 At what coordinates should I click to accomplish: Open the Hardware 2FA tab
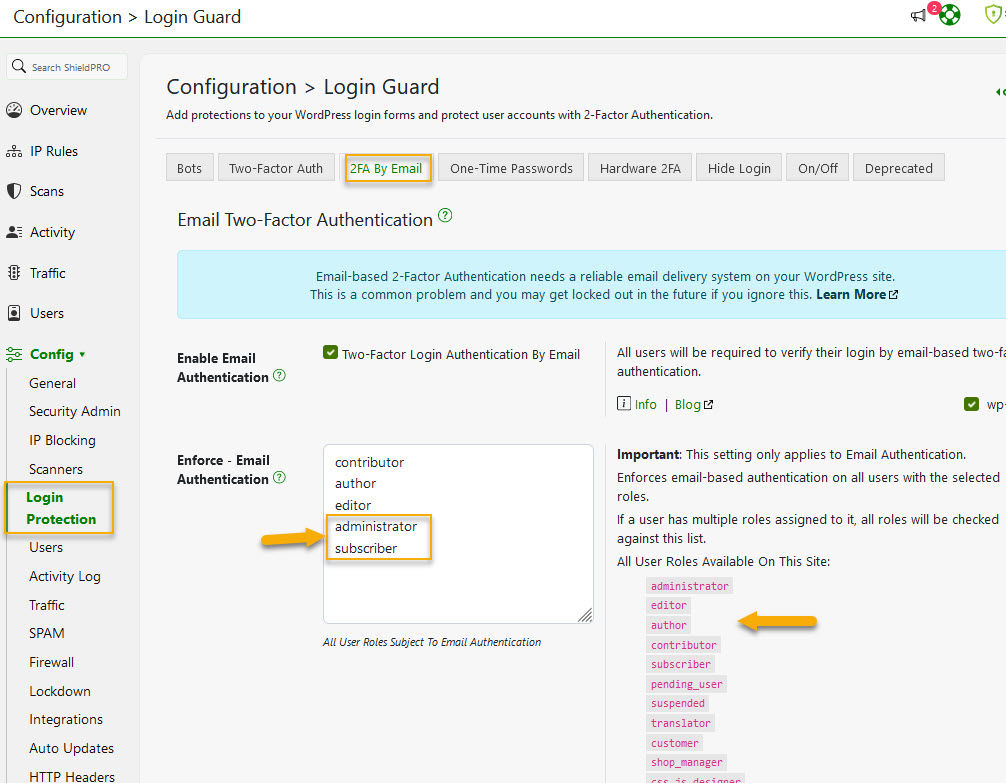(x=640, y=168)
